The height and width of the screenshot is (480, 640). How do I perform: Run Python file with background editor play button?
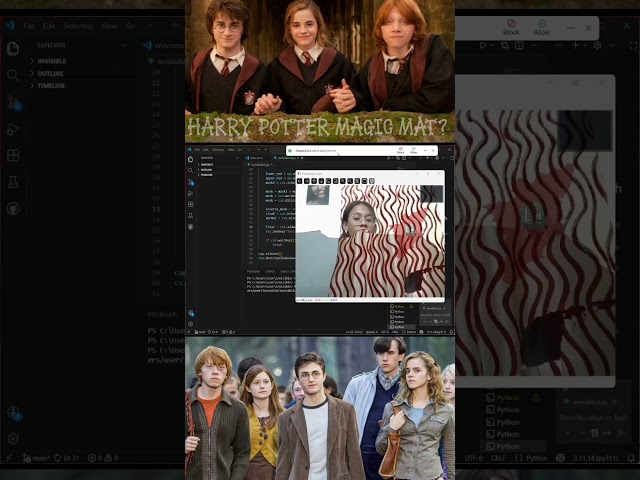(x=483, y=45)
